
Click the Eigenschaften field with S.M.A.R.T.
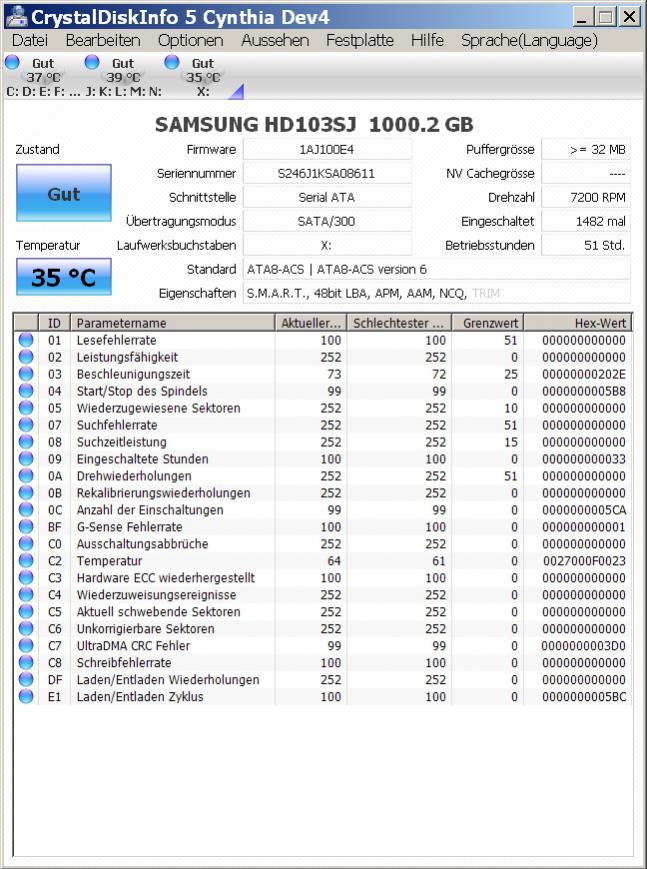point(436,293)
